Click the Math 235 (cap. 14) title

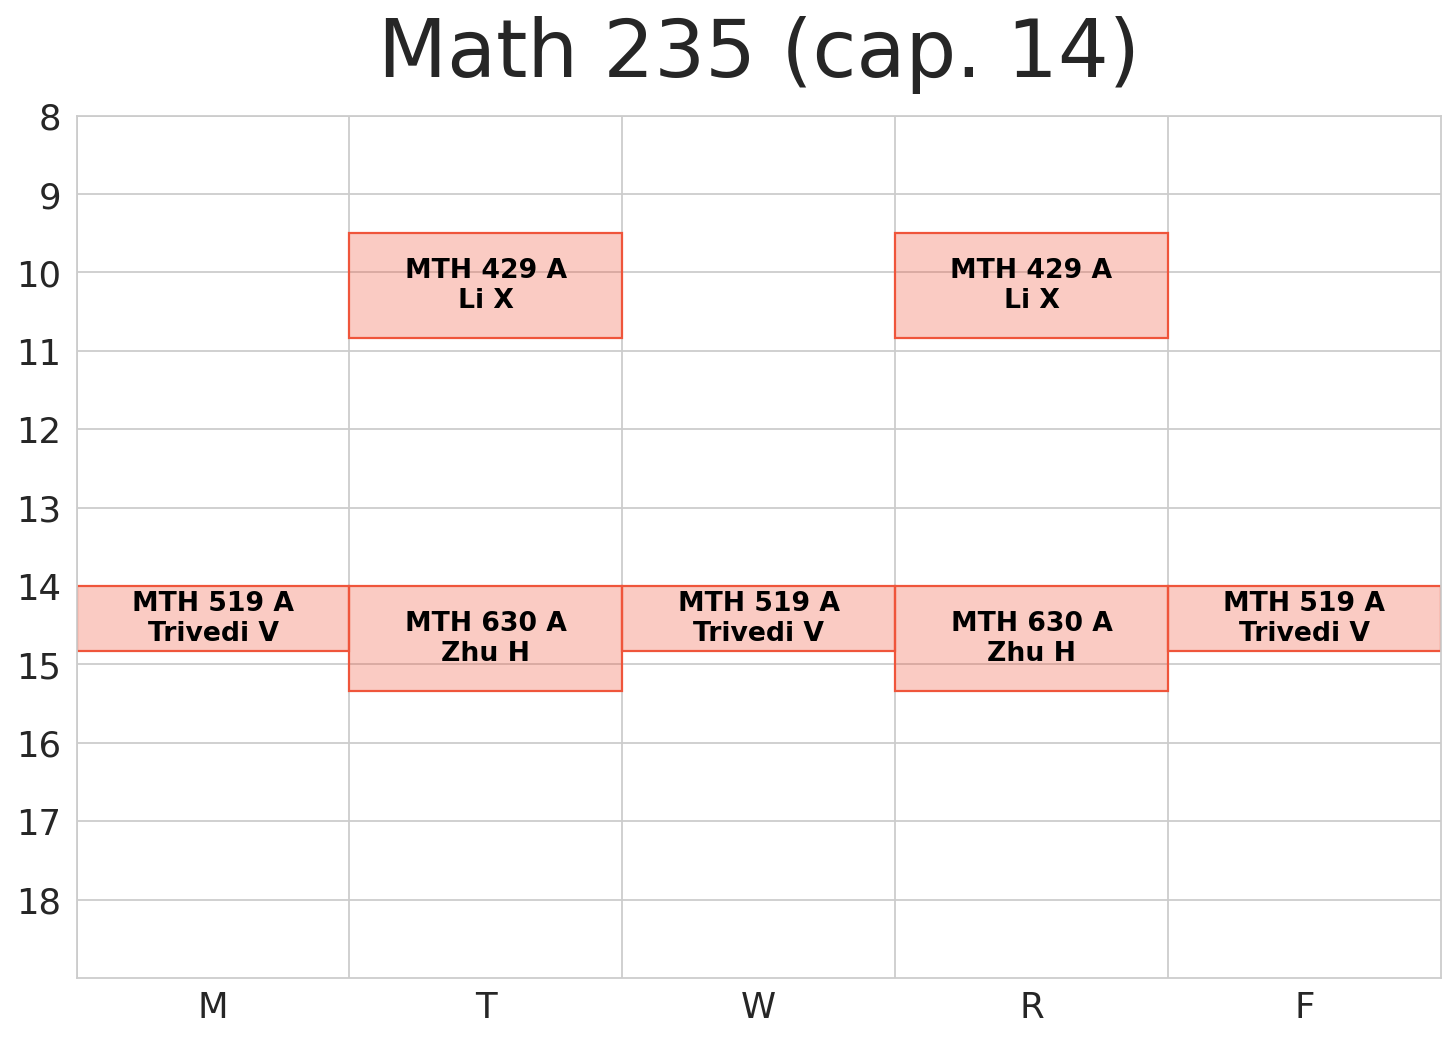758,52
